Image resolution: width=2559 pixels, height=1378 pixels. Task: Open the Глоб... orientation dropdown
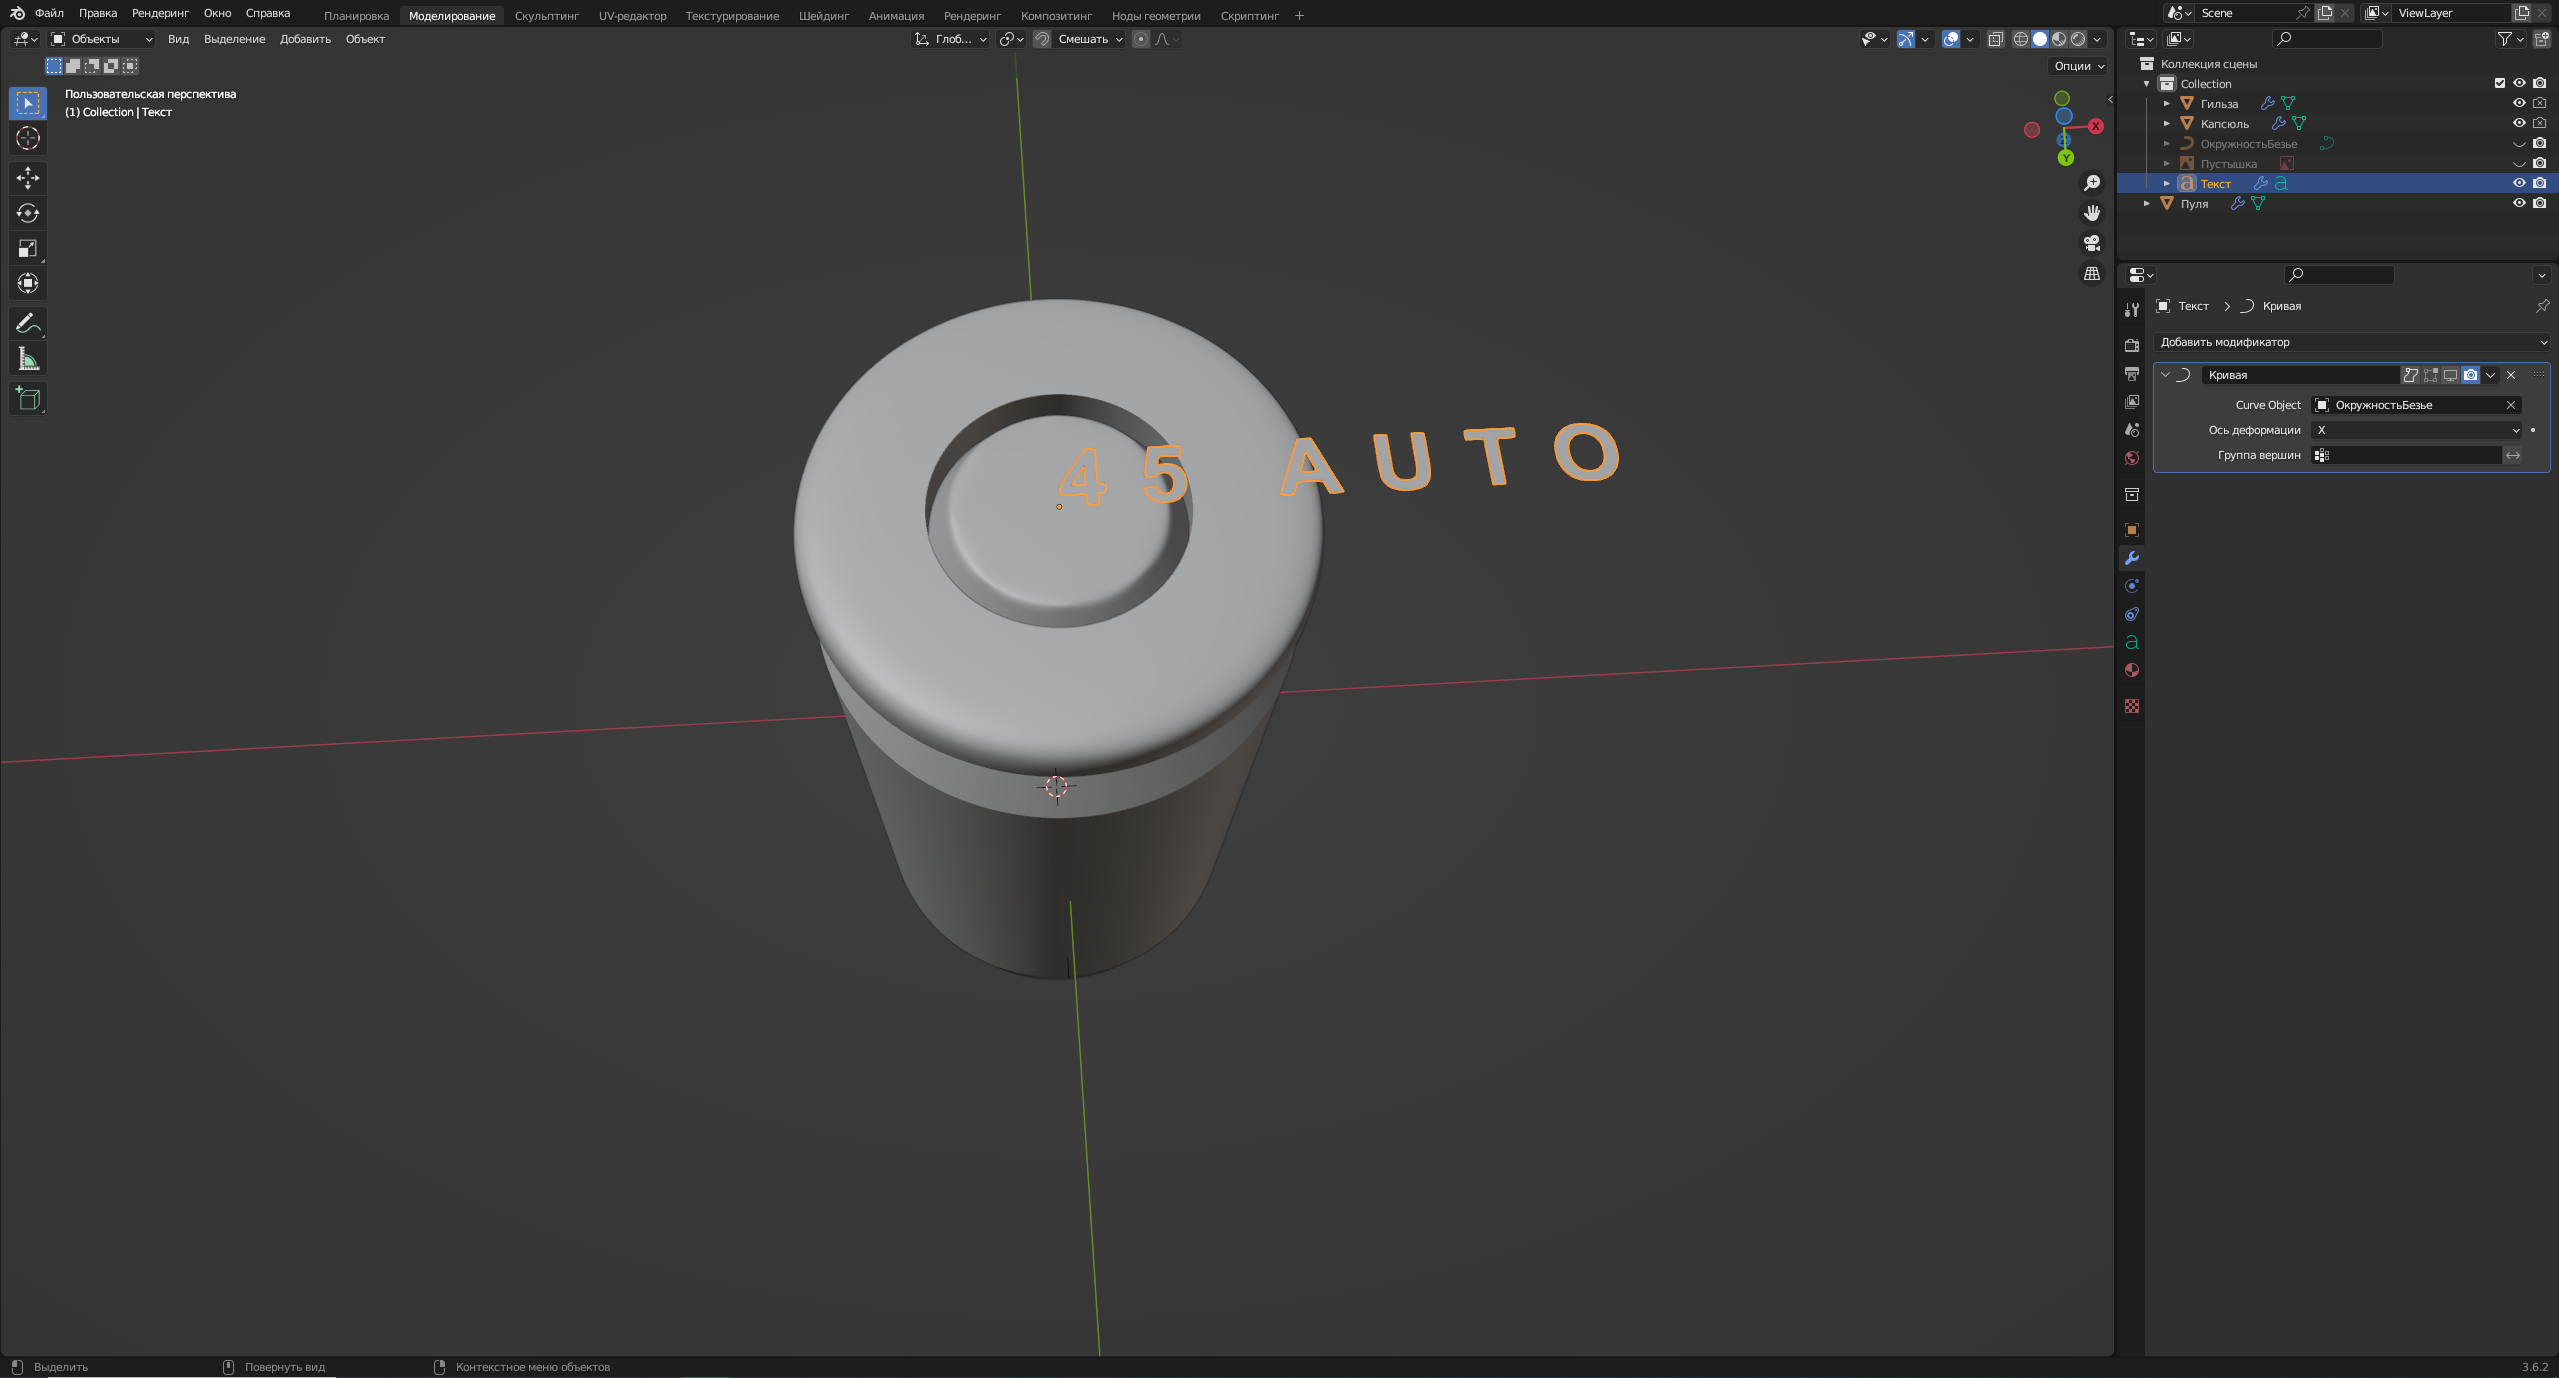click(x=951, y=39)
